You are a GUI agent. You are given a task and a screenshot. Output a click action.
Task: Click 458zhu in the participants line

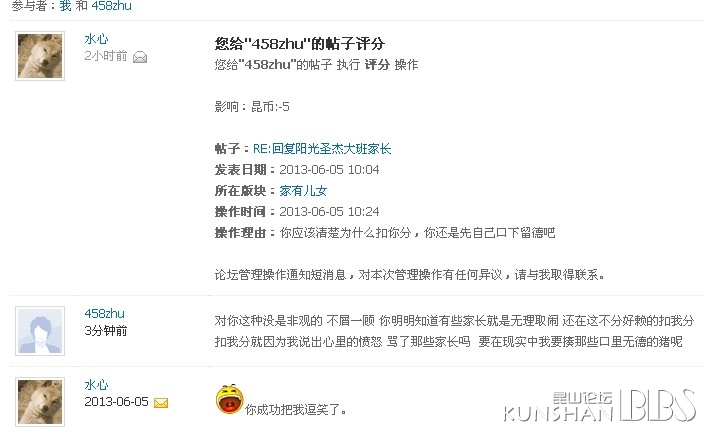pos(111,6)
